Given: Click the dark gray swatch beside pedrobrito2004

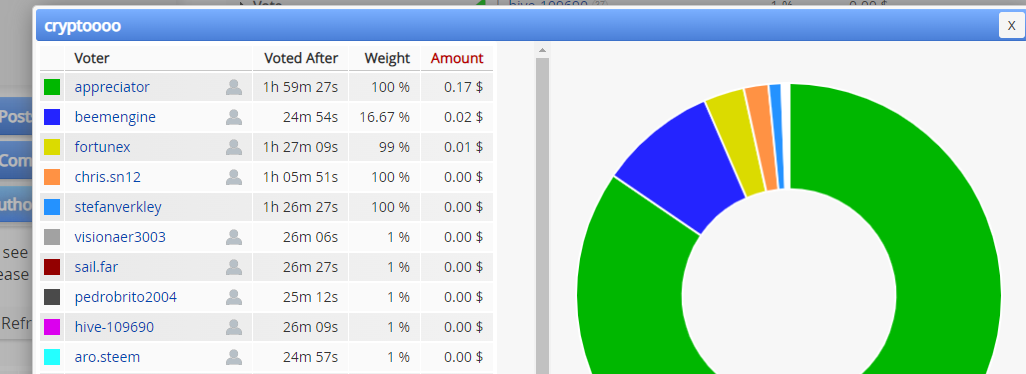Looking at the screenshot, I should point(52,297).
